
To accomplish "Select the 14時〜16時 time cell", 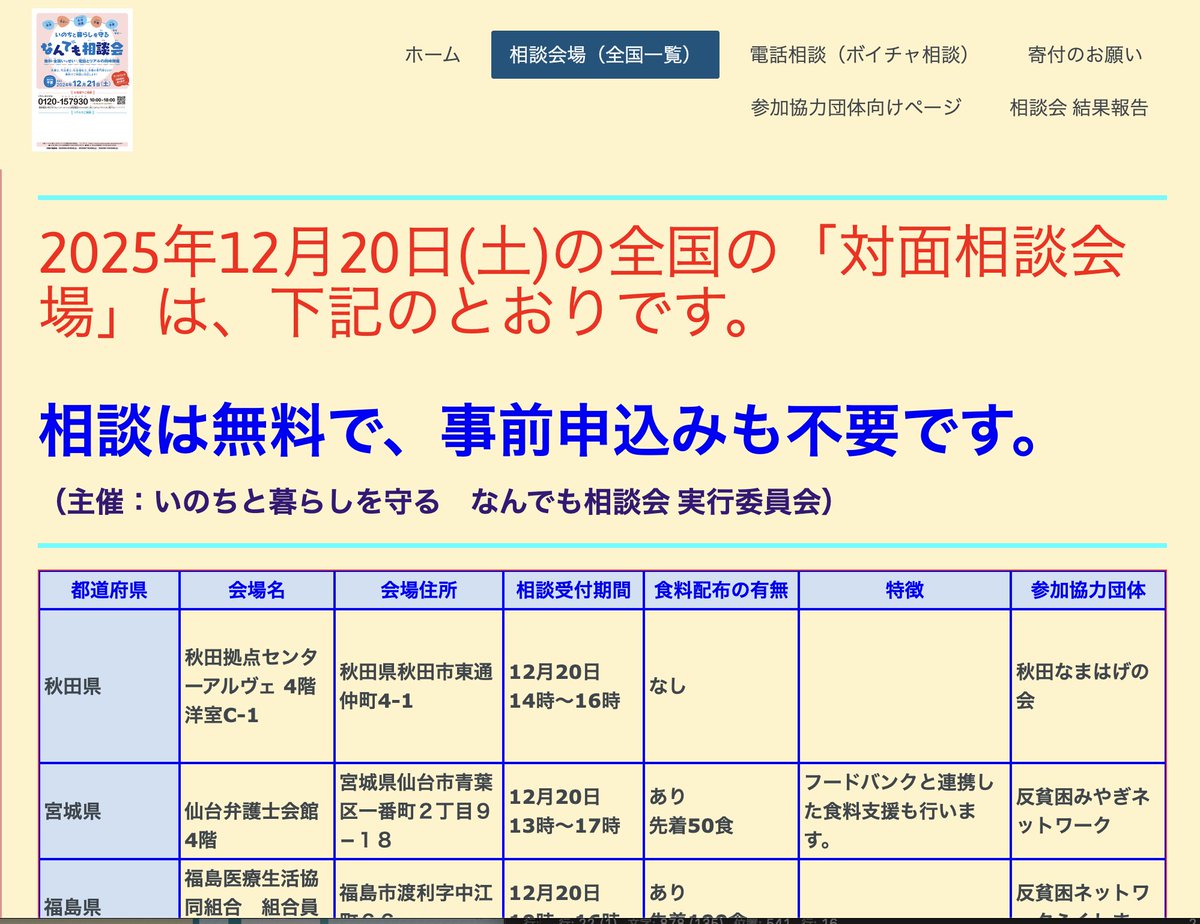I will click(574, 686).
